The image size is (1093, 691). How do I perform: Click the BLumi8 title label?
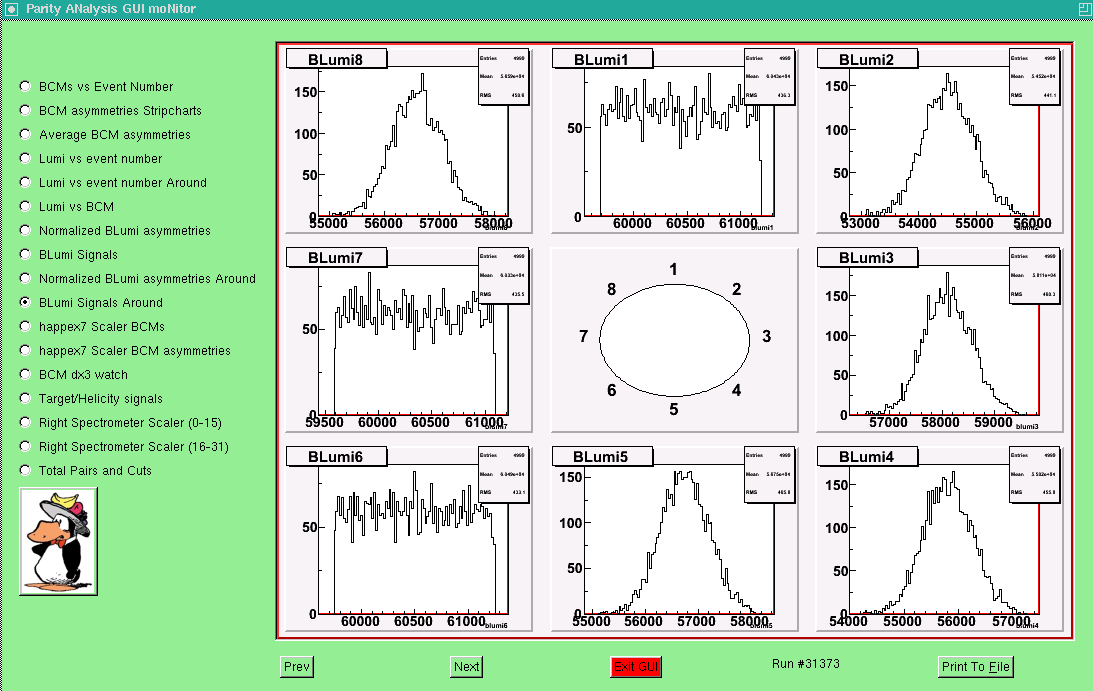point(336,59)
